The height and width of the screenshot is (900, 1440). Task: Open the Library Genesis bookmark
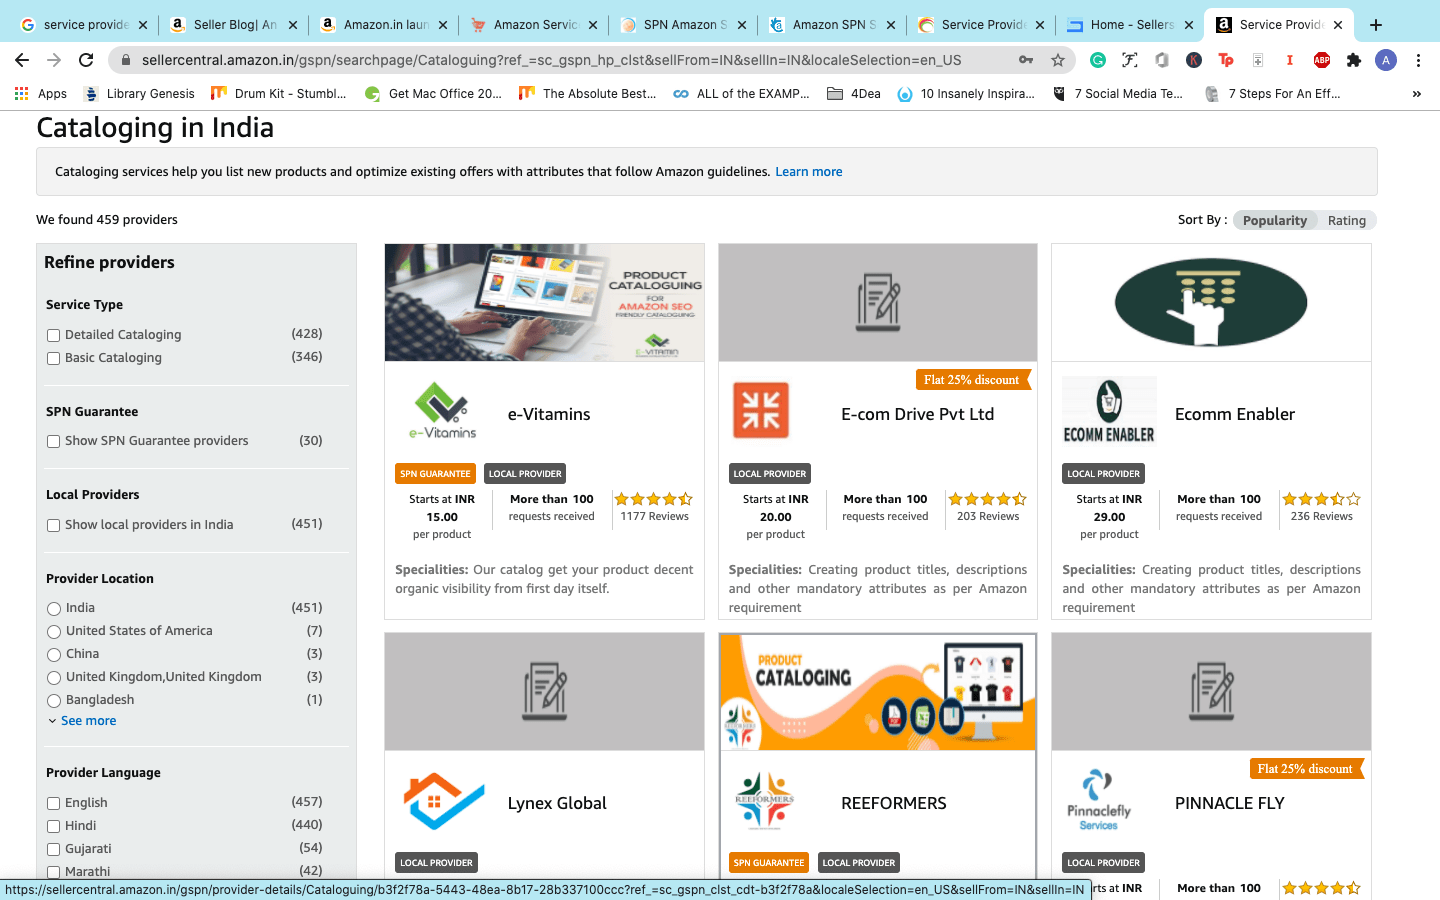[x=140, y=94]
